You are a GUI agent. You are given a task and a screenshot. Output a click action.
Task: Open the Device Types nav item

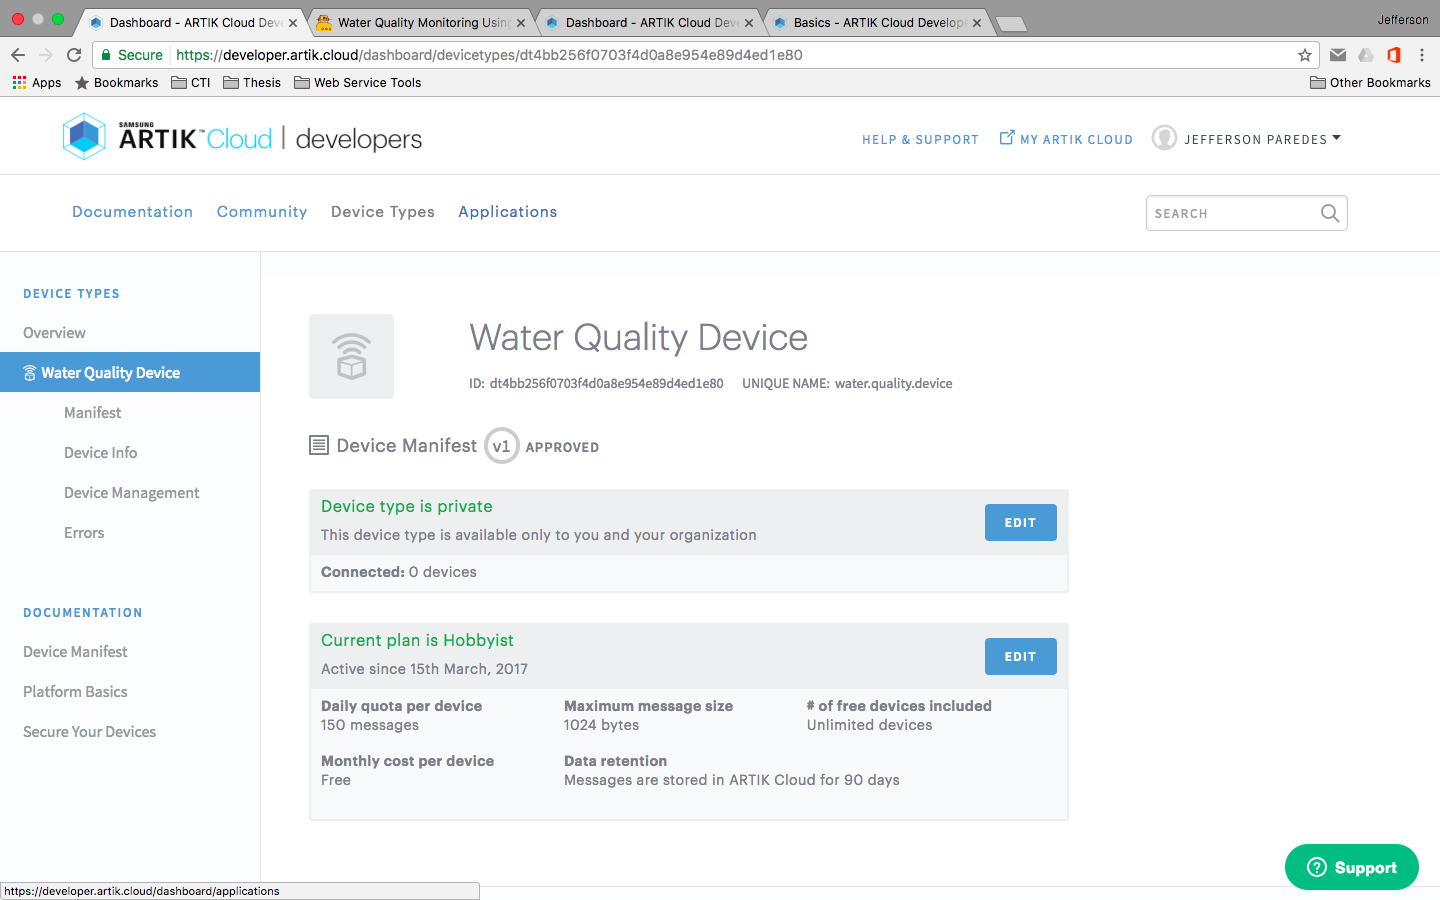383,212
